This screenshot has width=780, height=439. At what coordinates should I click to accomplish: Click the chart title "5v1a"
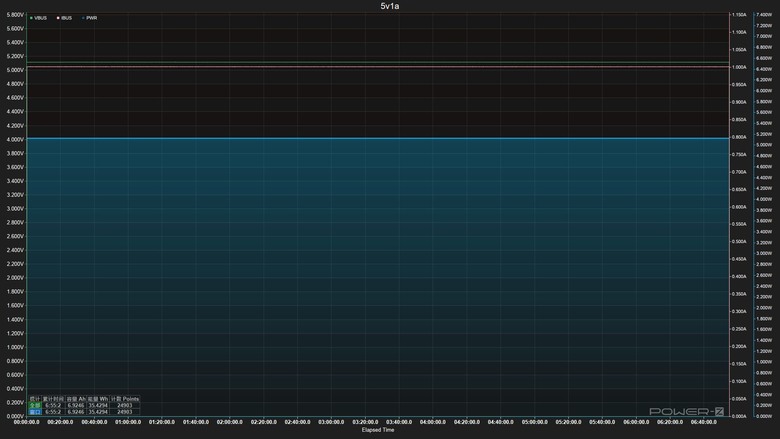tap(390, 6)
